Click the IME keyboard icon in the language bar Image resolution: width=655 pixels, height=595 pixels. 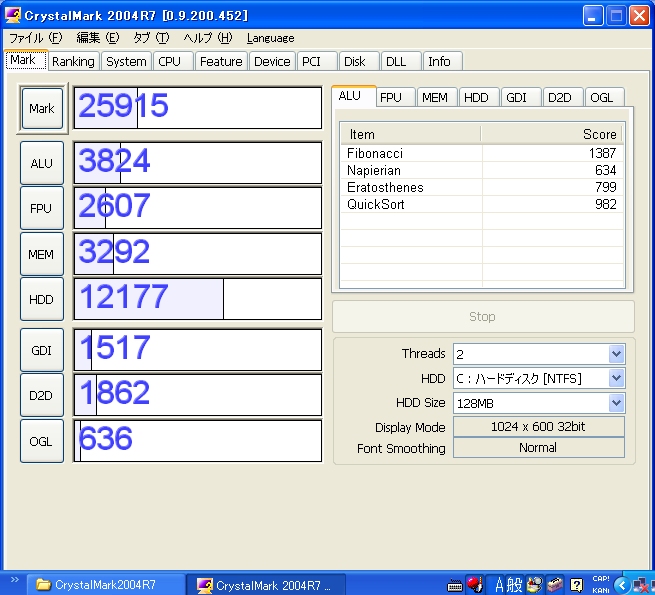455,585
